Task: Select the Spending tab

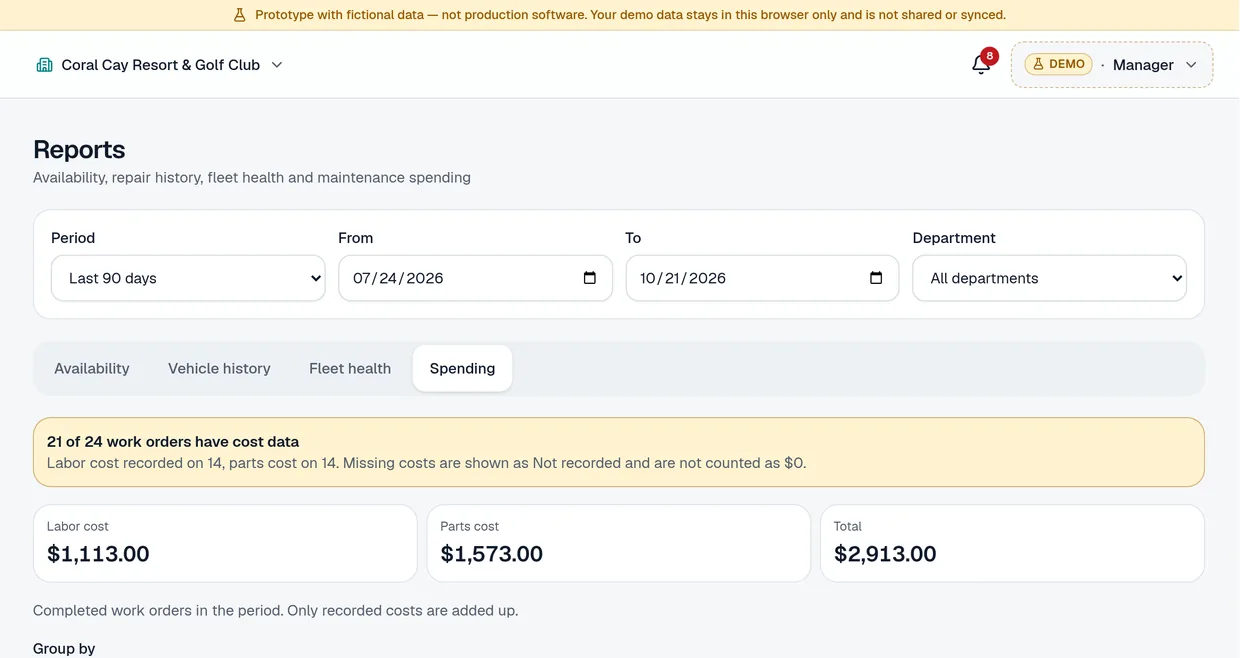Action: click(462, 368)
